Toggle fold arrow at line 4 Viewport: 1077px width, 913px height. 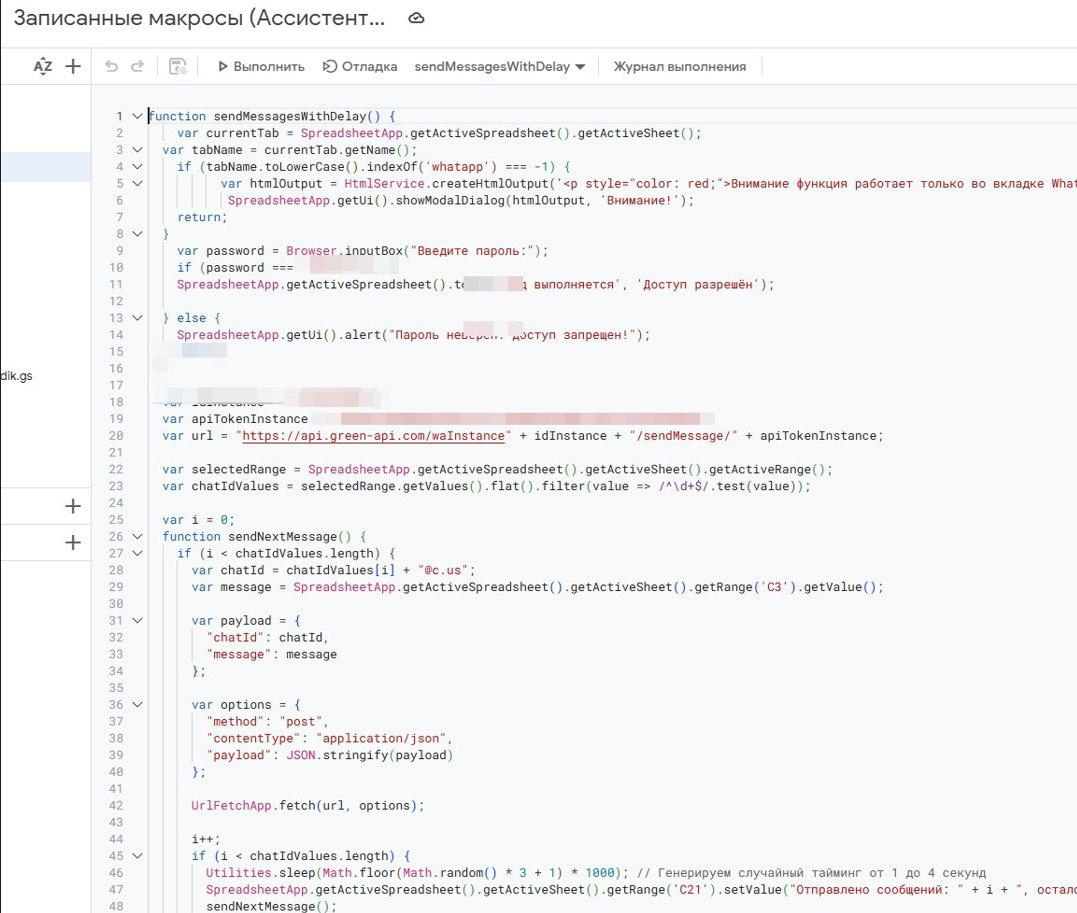(x=137, y=167)
